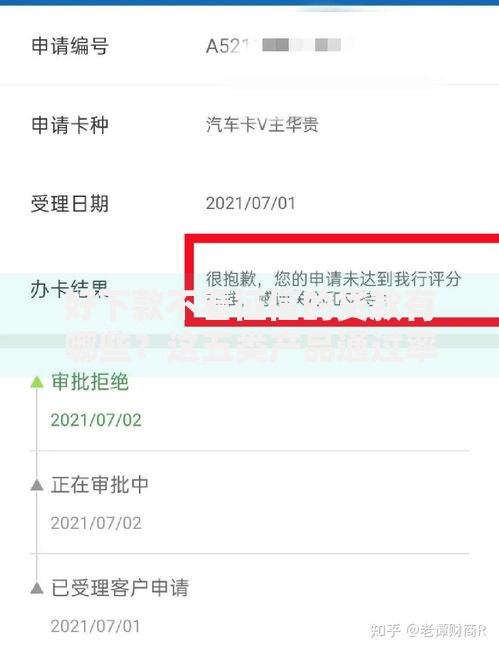This screenshot has width=499, height=651.
Task: Click the green triangle beside 审批拒绝
Action: tap(37, 382)
